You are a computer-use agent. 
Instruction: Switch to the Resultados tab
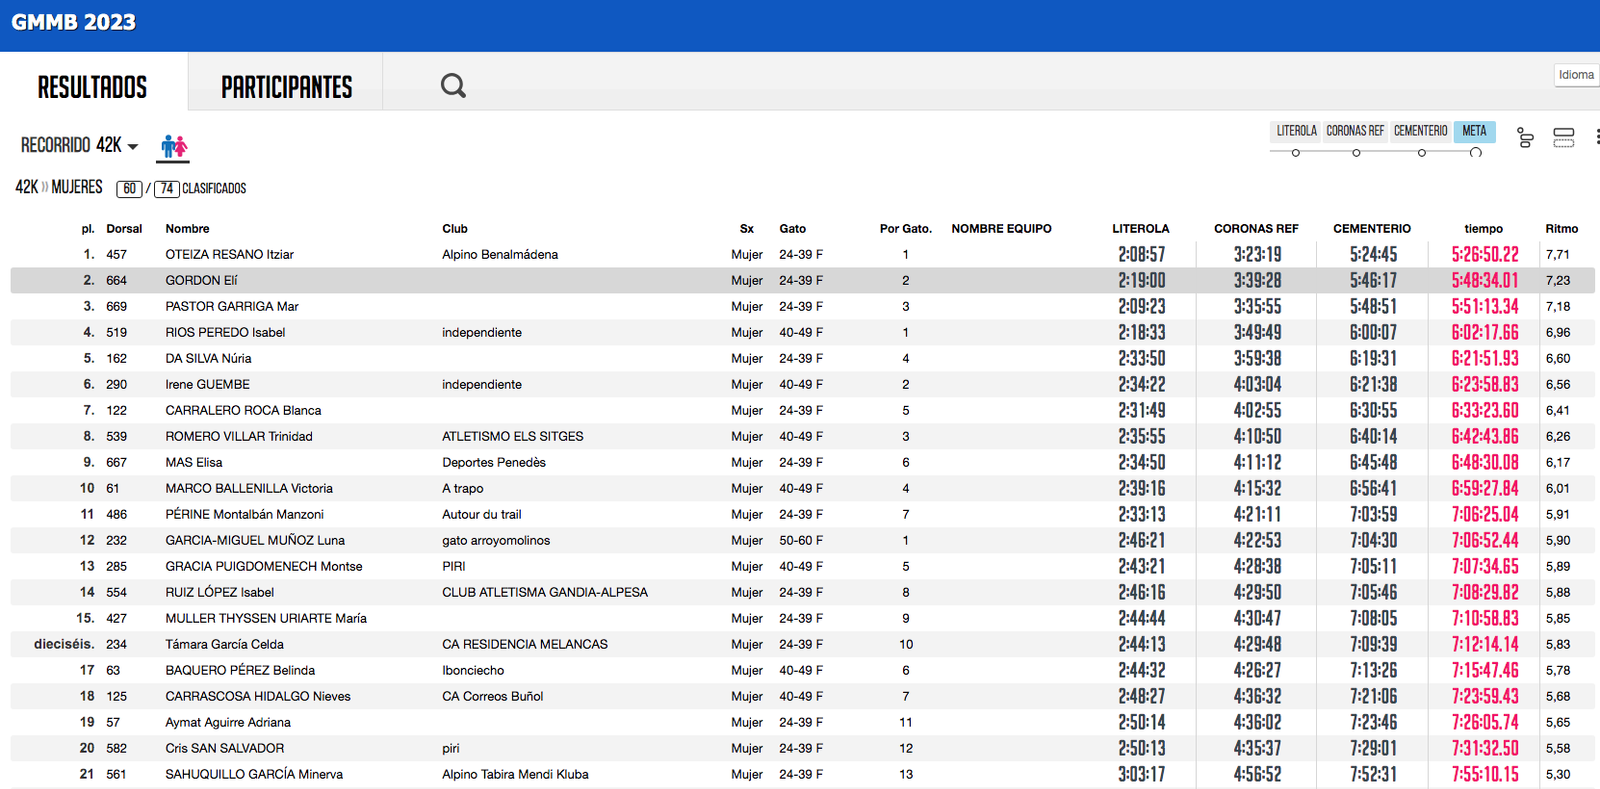pos(92,87)
